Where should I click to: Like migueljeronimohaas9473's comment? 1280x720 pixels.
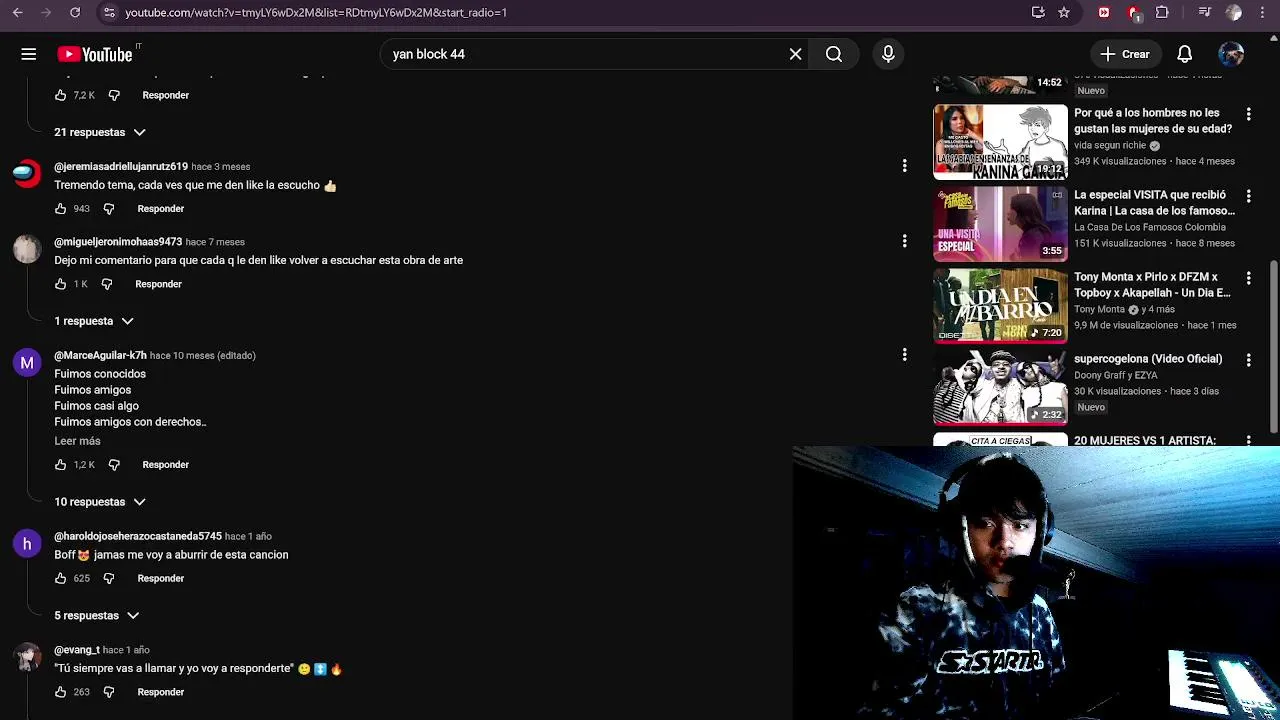pos(60,284)
